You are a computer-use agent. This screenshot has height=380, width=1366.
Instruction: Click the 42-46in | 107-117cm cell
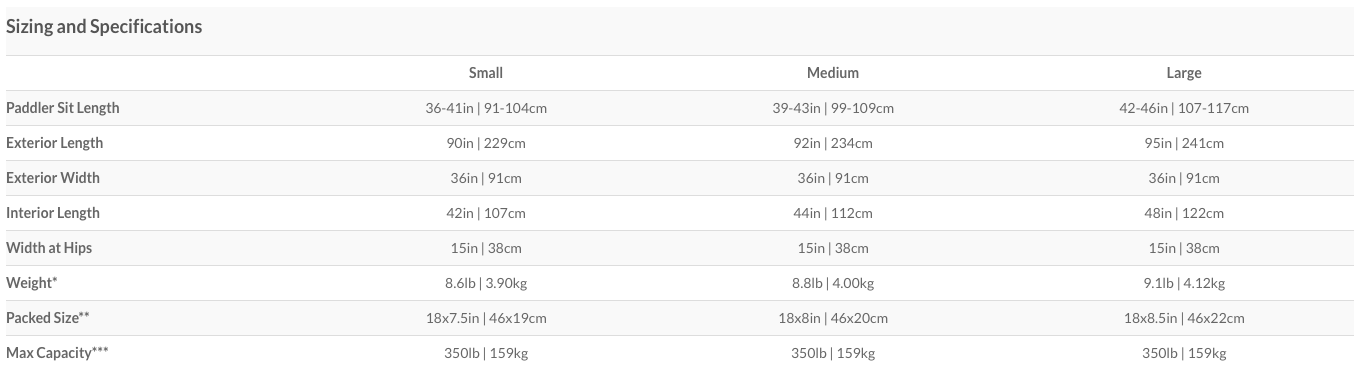pyautogui.click(x=1184, y=108)
